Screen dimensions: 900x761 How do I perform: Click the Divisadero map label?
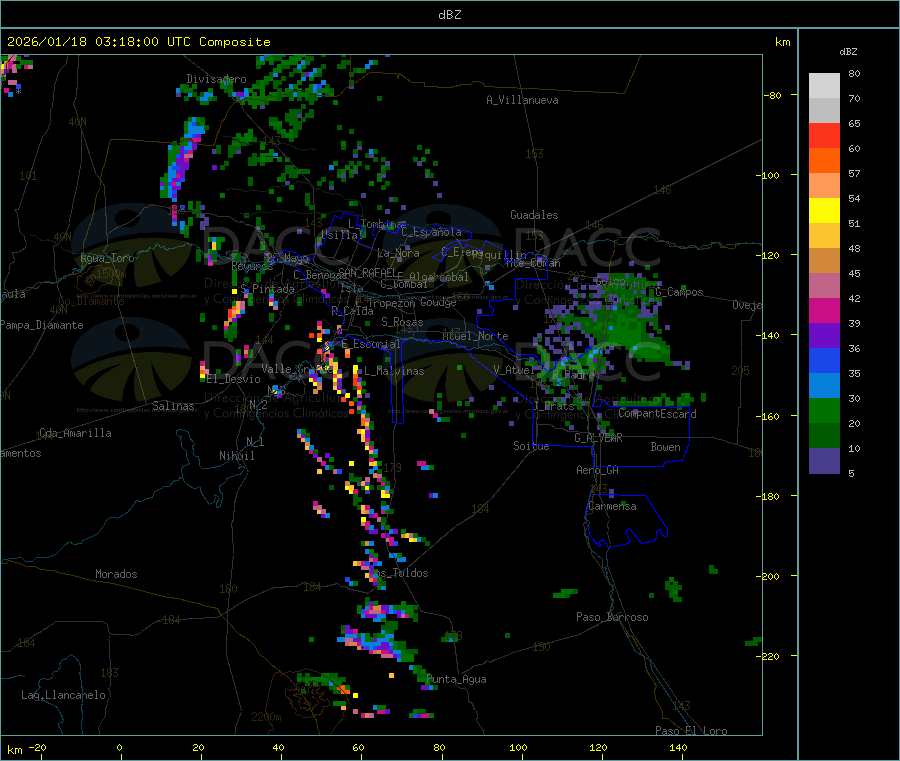click(x=216, y=79)
